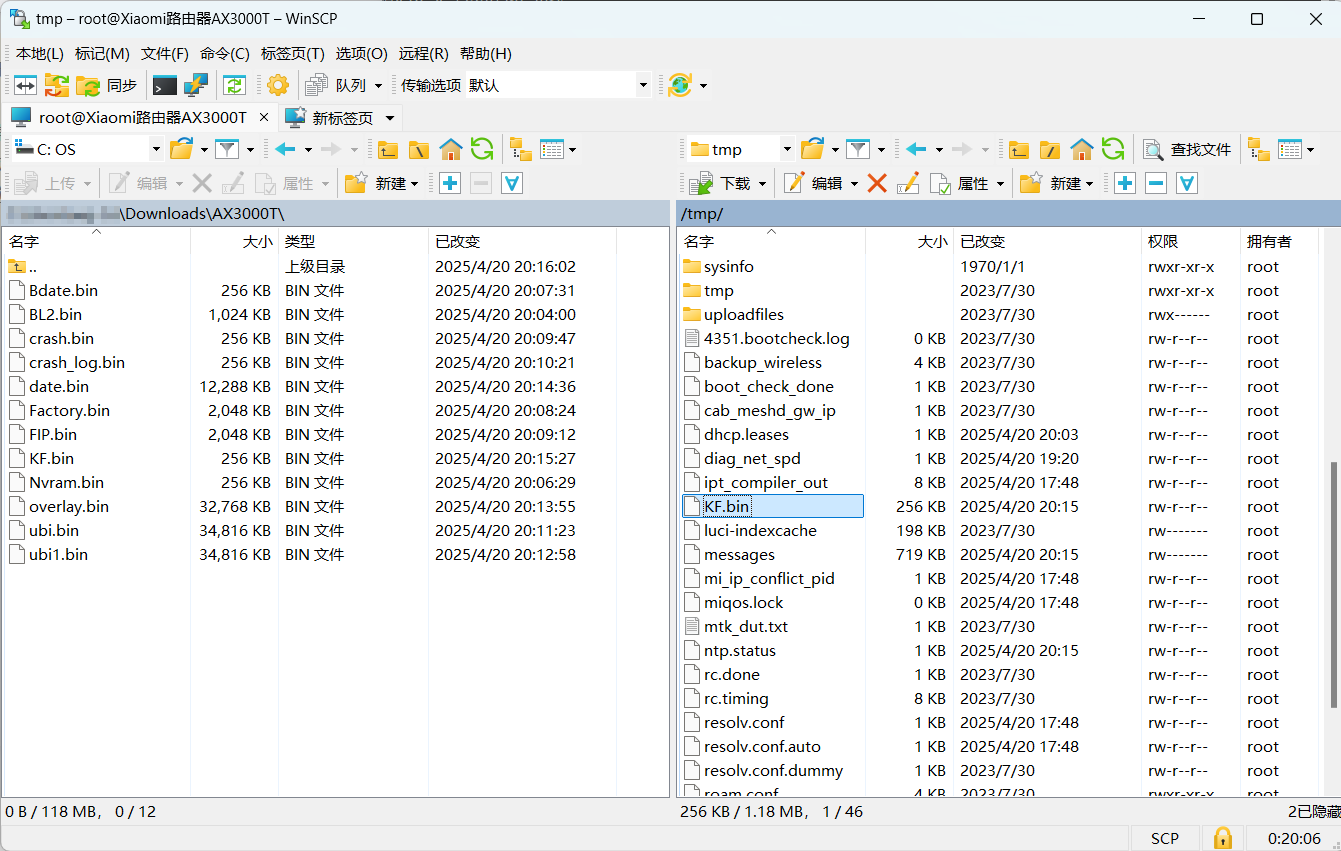This screenshot has width=1341, height=851.
Task: Click local 新建 button
Action: [381, 183]
